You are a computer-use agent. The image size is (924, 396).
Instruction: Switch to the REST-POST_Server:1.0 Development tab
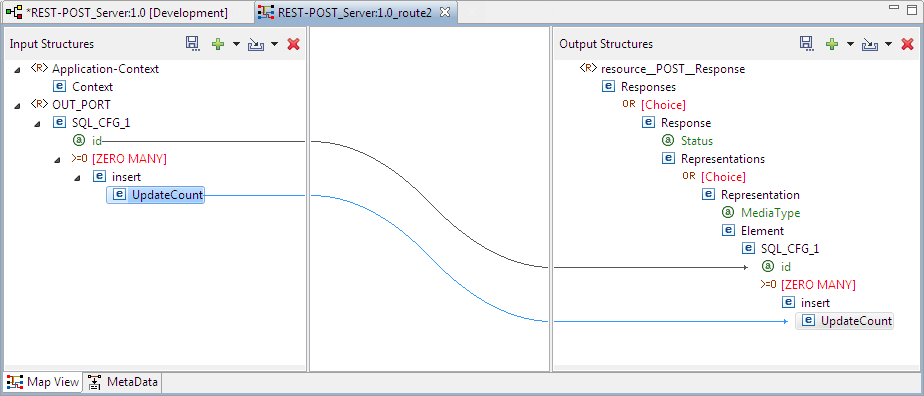(120, 12)
